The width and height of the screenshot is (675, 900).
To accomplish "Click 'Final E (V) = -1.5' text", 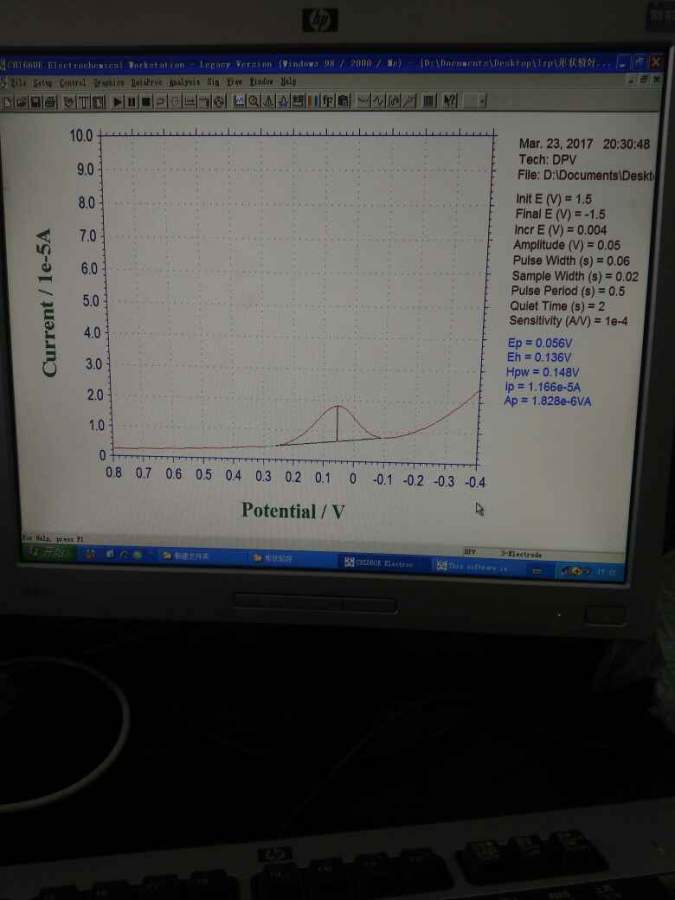I will click(560, 214).
